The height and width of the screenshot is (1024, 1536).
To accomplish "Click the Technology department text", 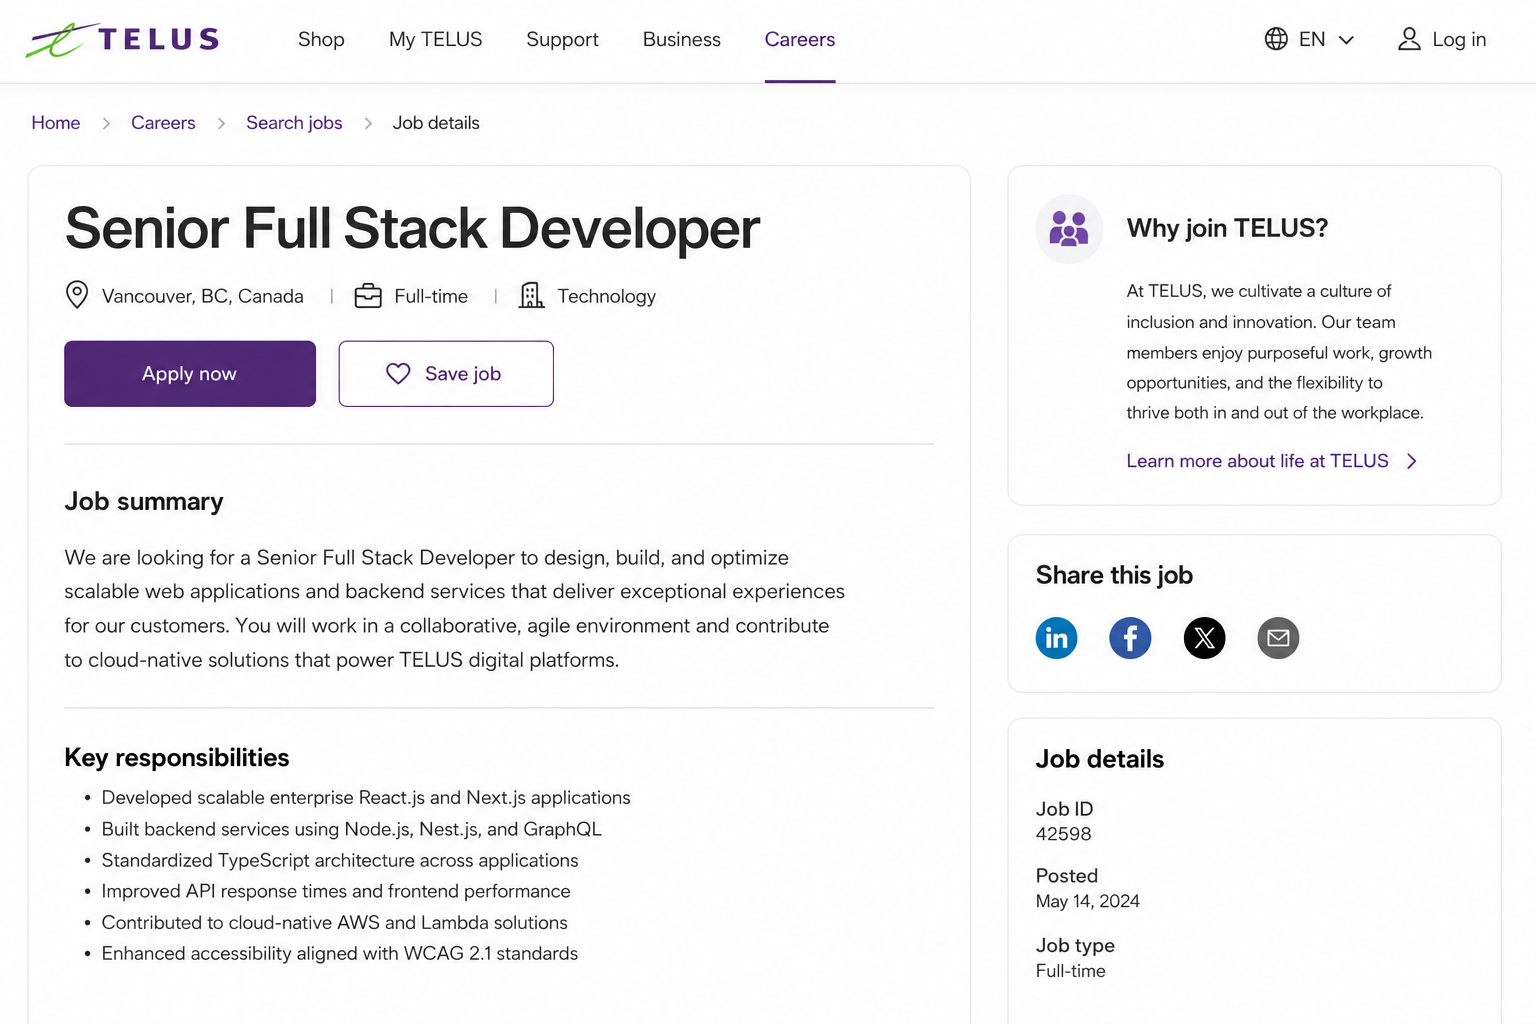I will (607, 296).
